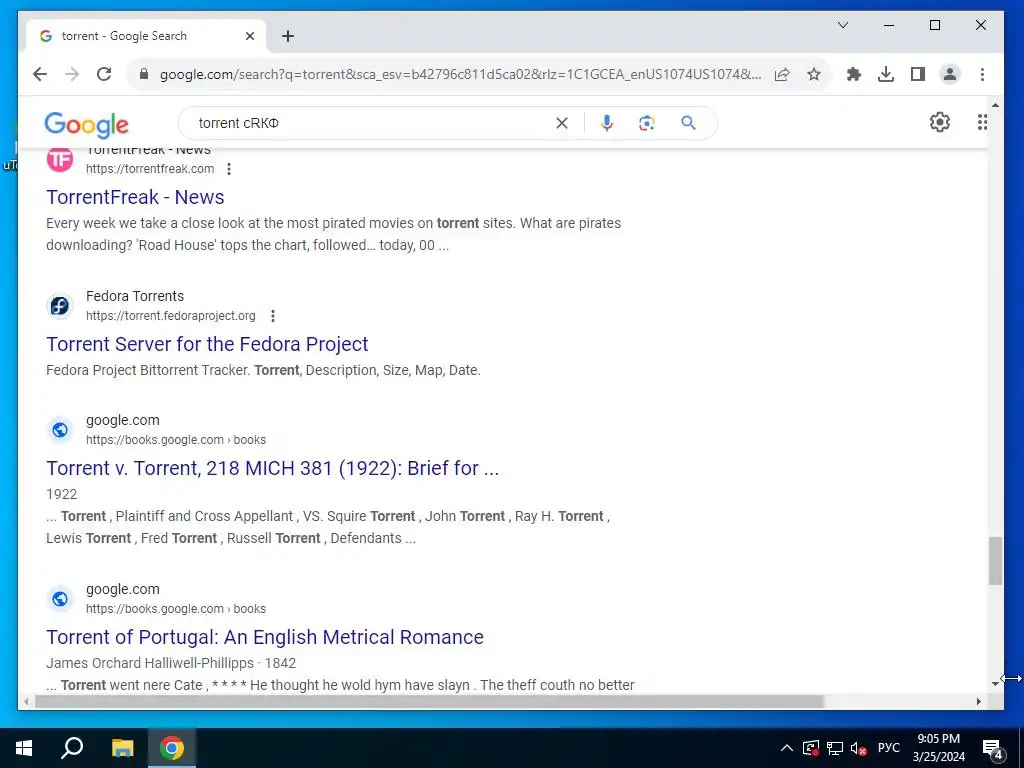Viewport: 1024px width, 768px height.
Task: Click the Fedora Torrents favicon
Action: click(x=59, y=306)
